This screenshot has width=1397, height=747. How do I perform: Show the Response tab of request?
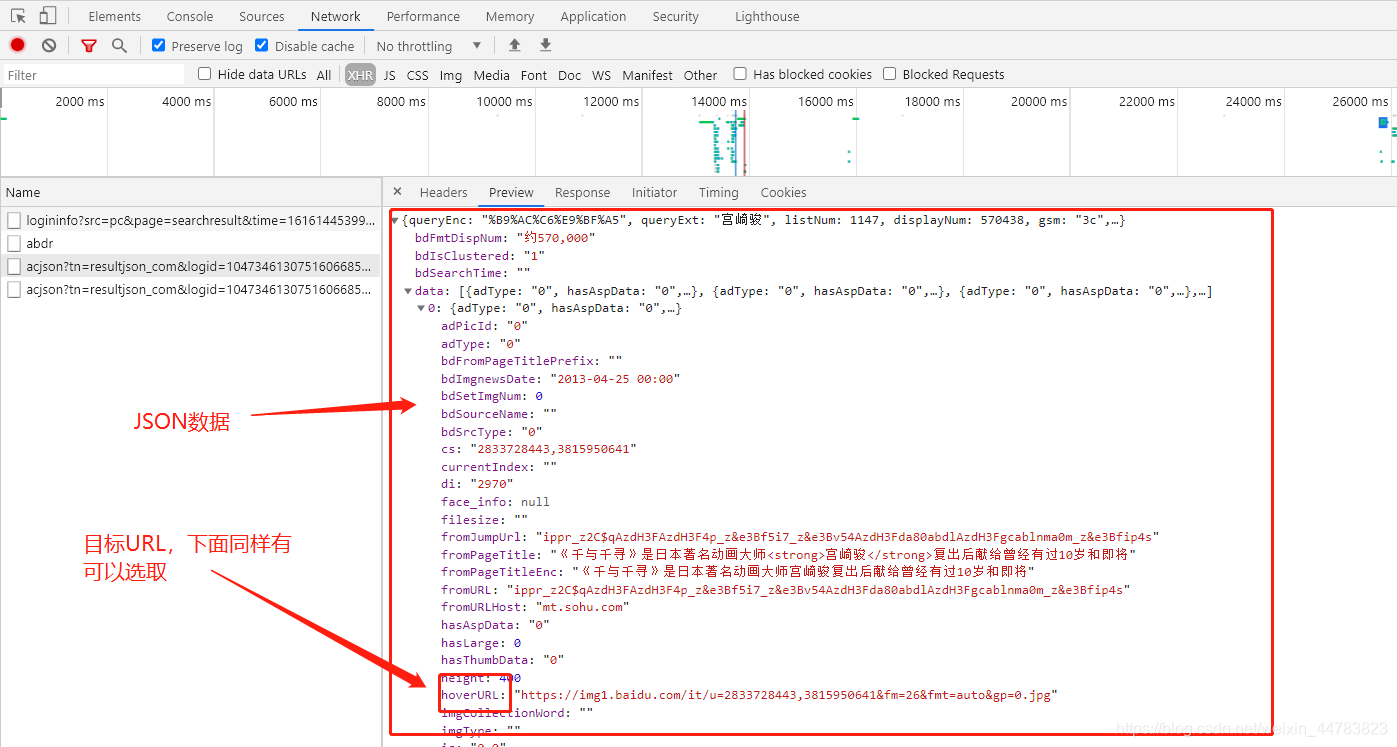click(582, 192)
